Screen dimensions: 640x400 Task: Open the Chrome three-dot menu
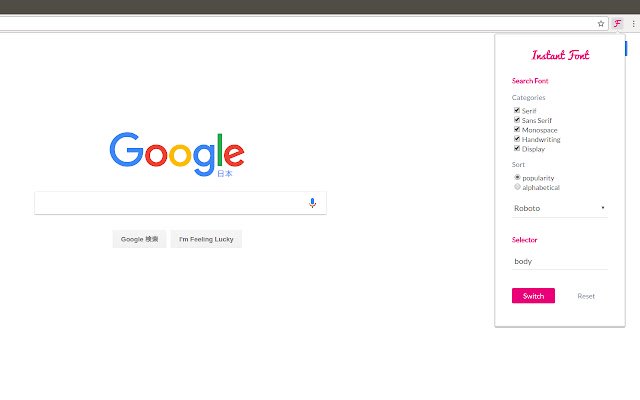pos(633,24)
